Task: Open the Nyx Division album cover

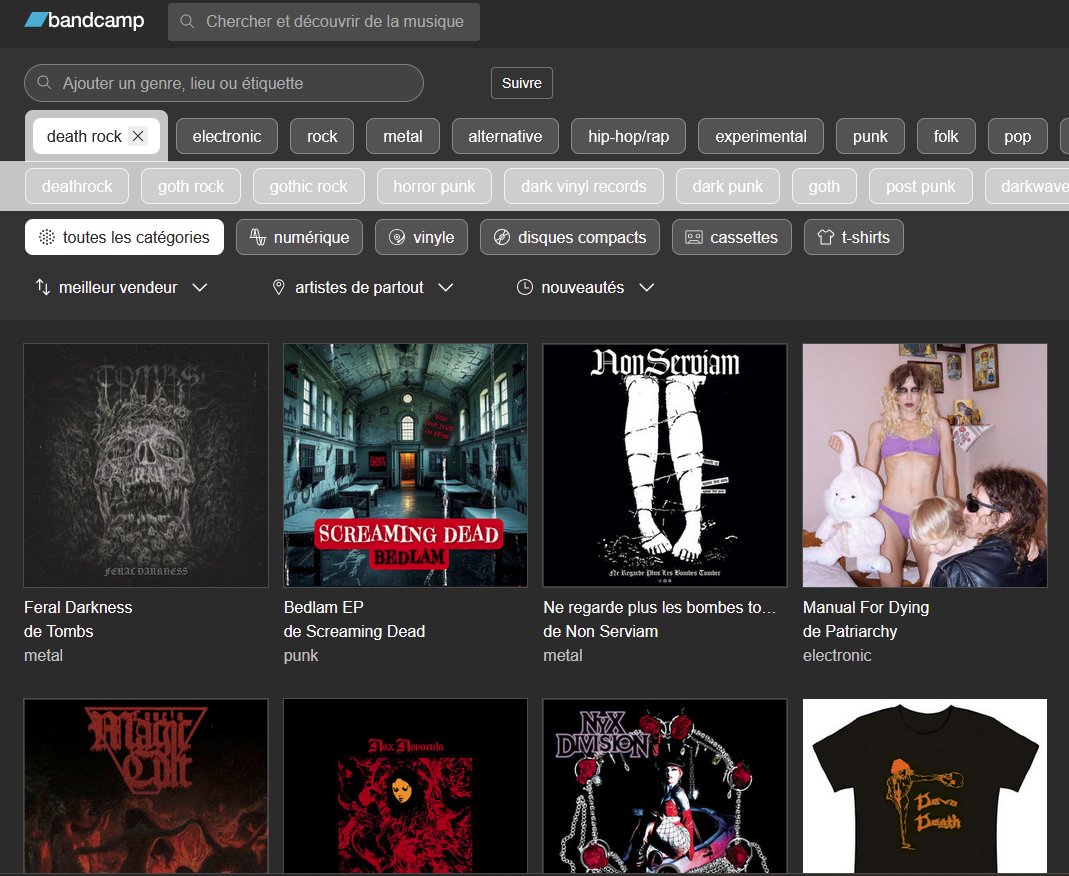Action: (x=665, y=786)
